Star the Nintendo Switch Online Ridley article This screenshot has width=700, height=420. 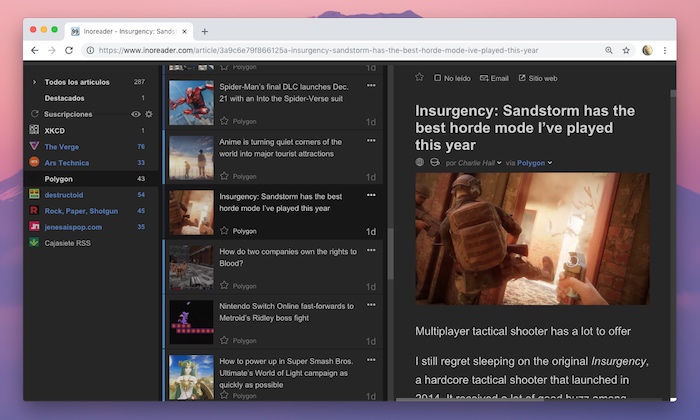point(224,341)
